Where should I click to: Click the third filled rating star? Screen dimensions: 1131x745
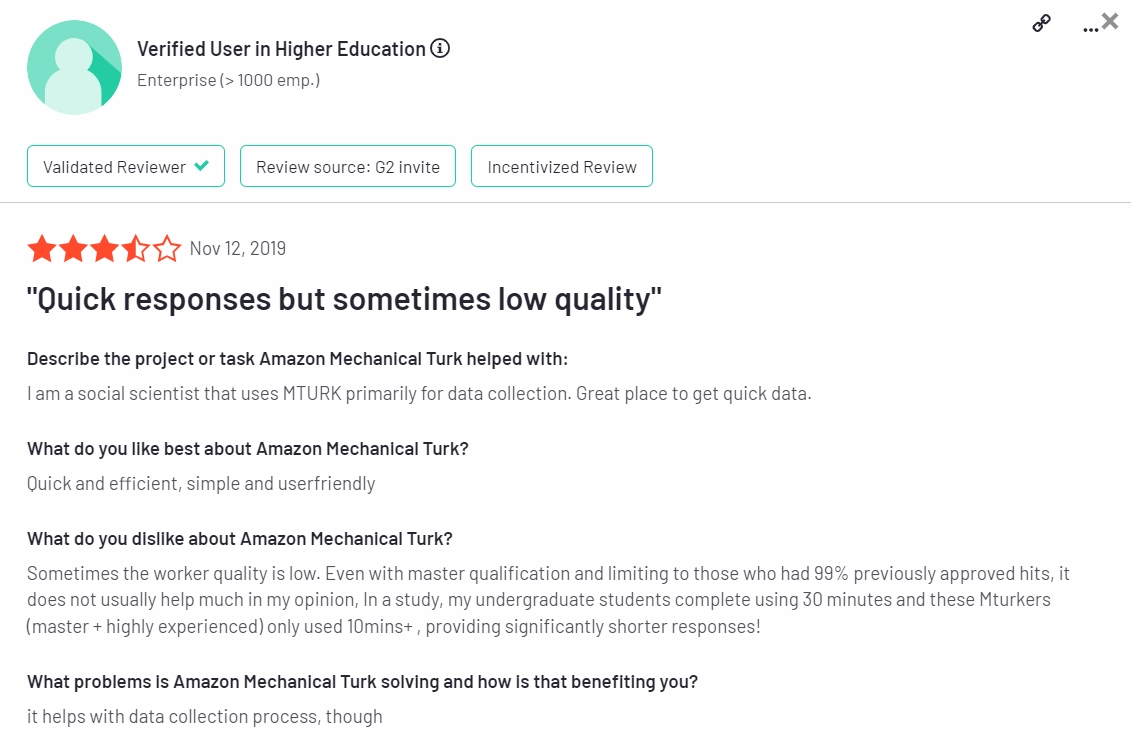click(104, 249)
